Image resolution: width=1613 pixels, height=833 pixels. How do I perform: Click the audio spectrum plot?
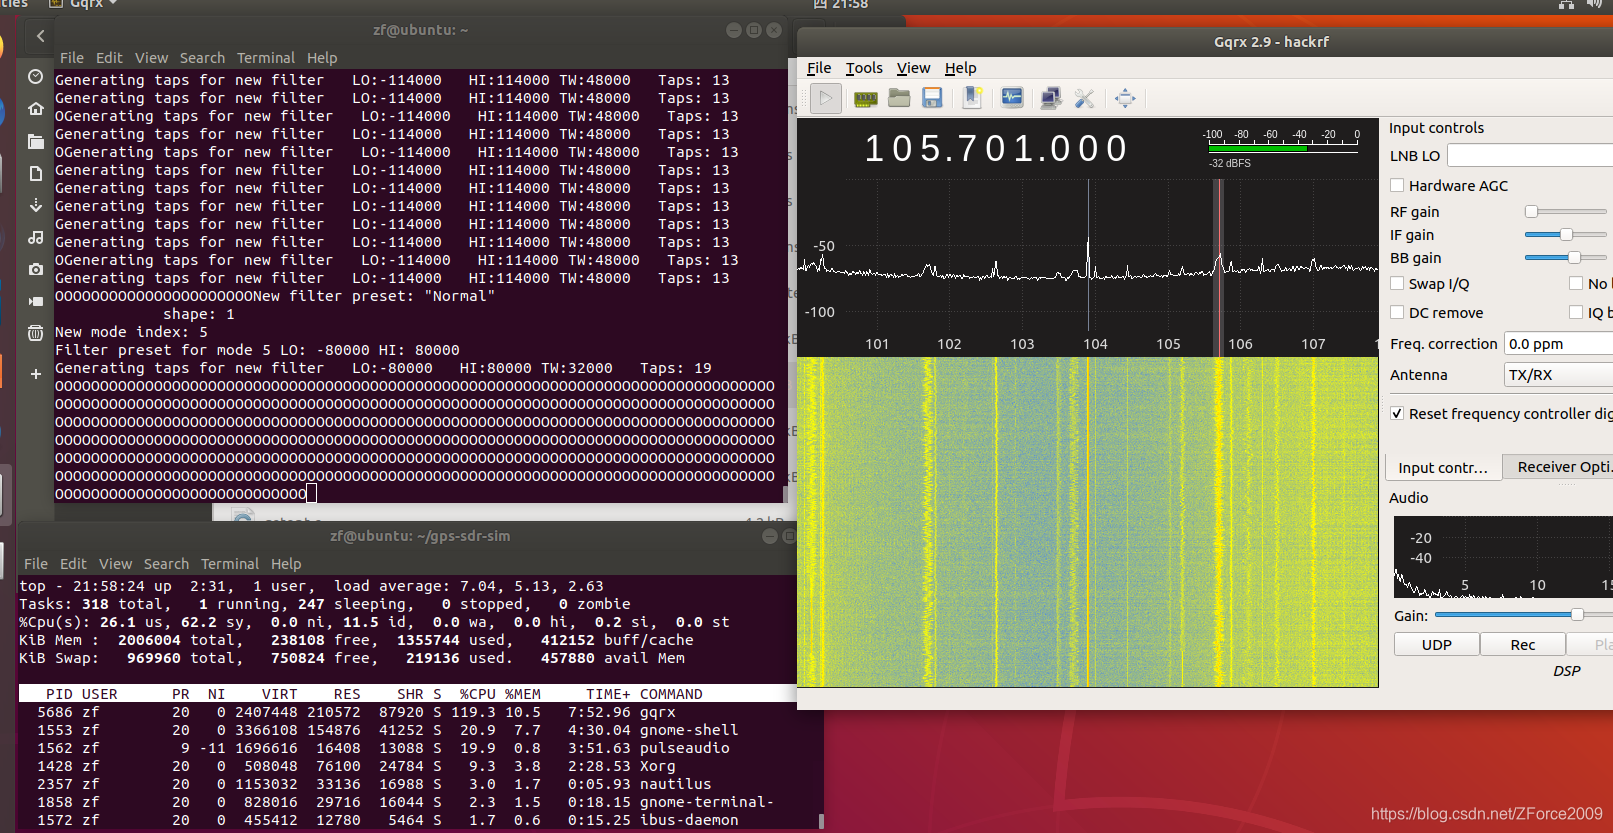tap(1503, 557)
